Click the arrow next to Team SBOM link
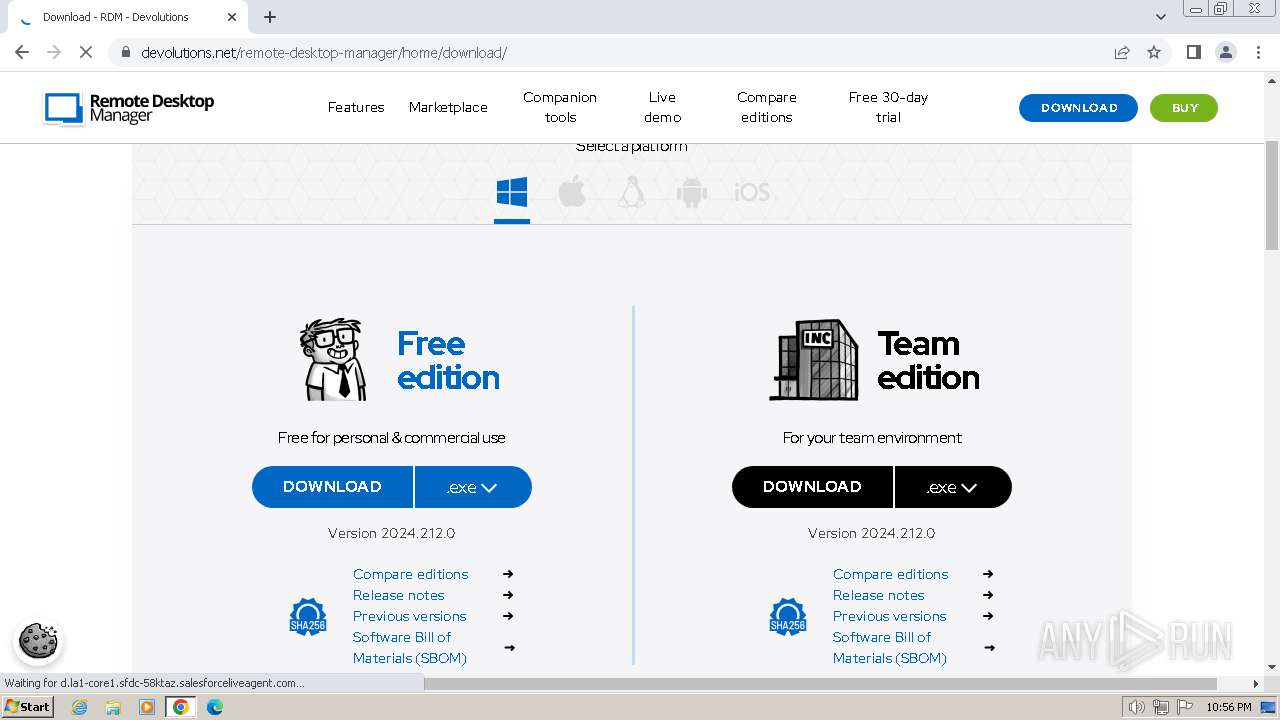The height and width of the screenshot is (720, 1280). [989, 647]
